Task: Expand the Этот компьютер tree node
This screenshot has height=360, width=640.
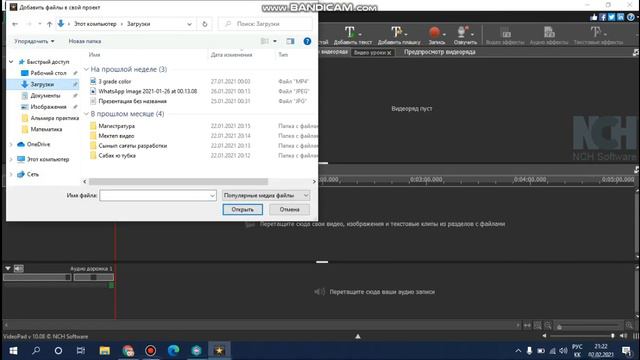Action: 11,159
